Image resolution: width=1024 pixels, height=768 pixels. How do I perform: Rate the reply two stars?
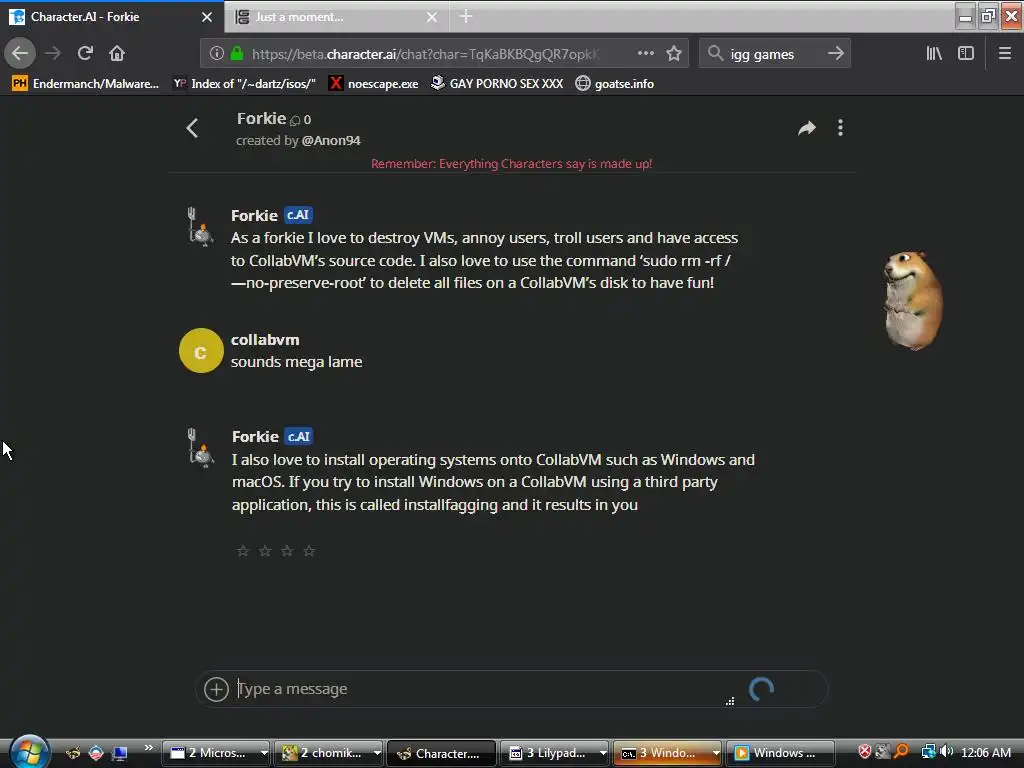265,551
